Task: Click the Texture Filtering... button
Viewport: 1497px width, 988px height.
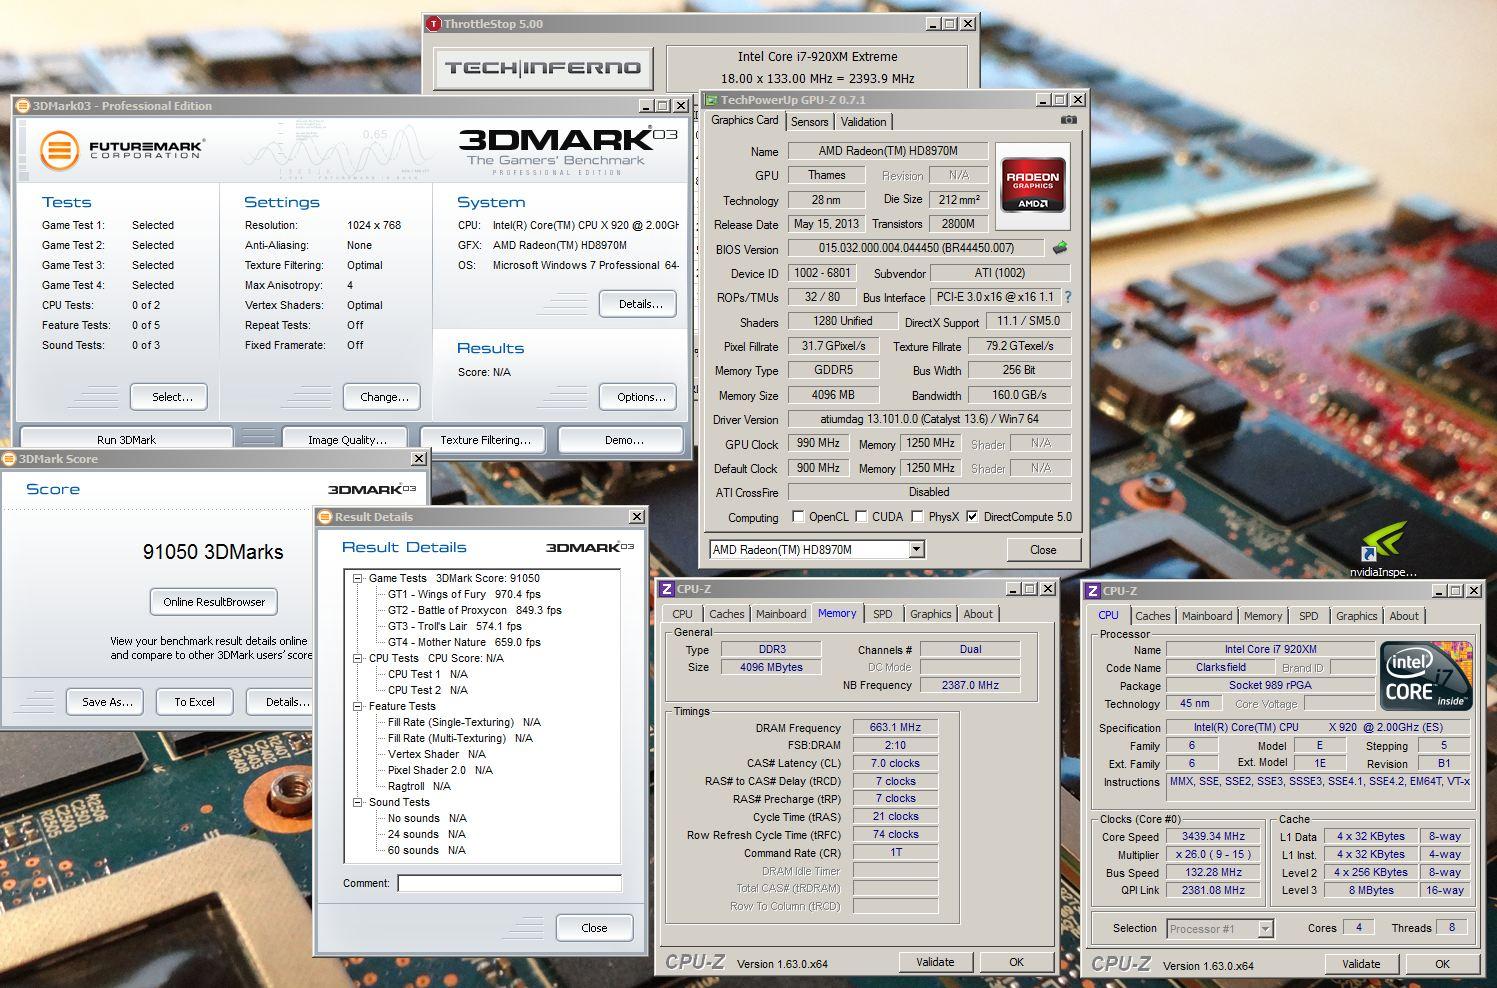Action: pos(485,440)
